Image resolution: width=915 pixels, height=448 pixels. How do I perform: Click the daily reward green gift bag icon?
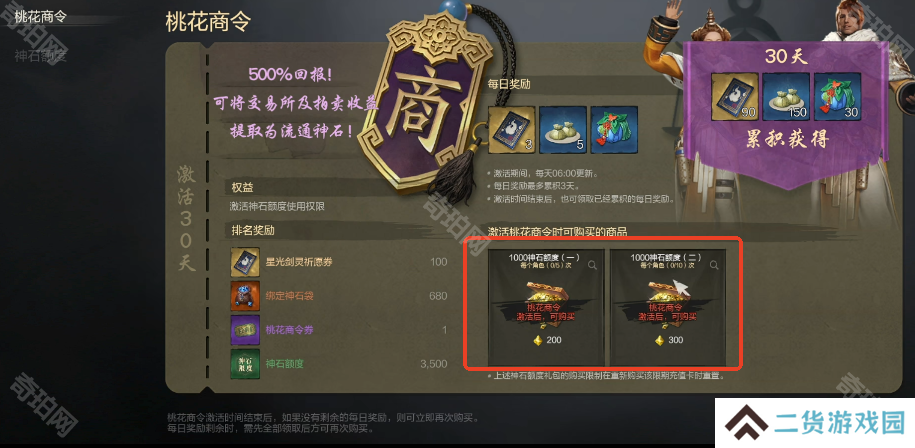[x=614, y=130]
